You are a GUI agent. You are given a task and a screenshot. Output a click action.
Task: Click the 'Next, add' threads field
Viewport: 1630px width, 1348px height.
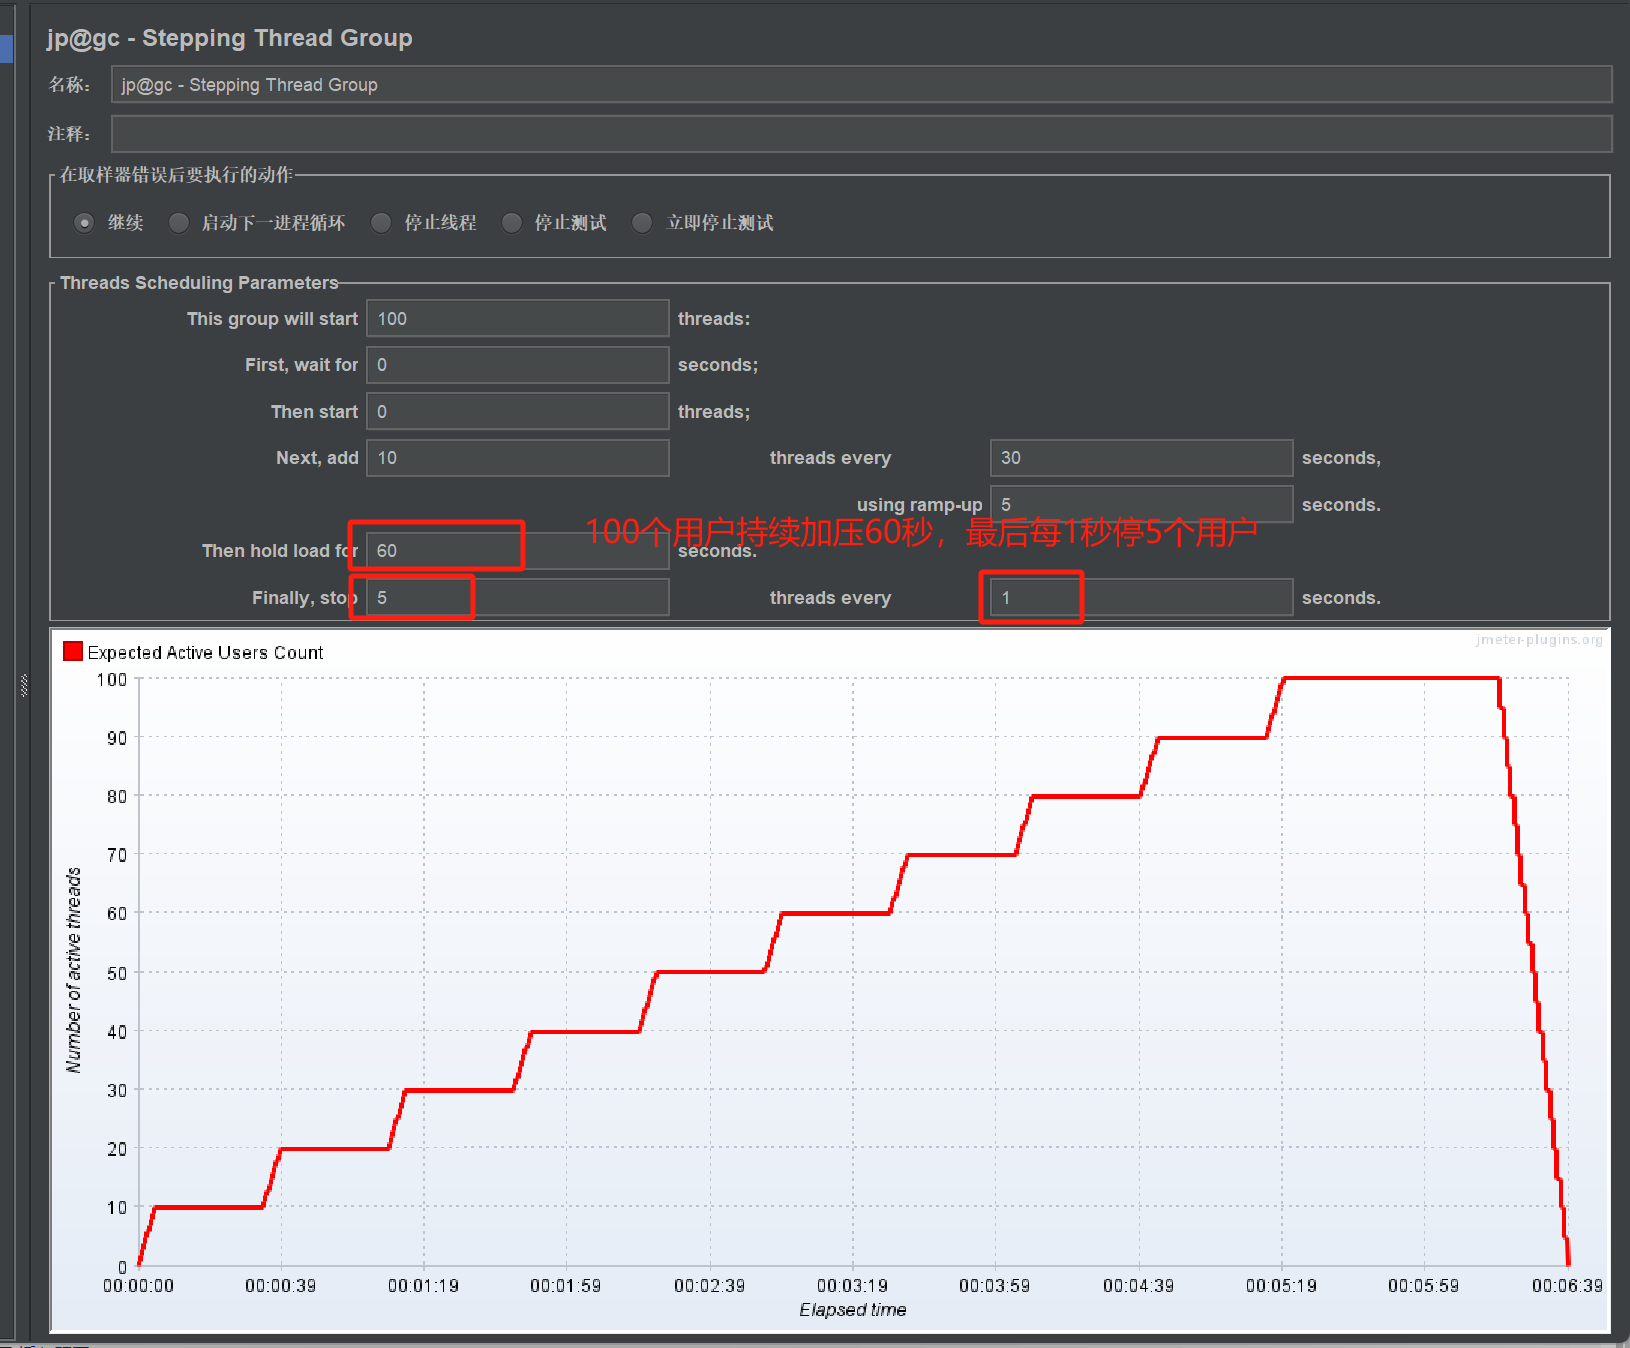pyautogui.click(x=517, y=458)
